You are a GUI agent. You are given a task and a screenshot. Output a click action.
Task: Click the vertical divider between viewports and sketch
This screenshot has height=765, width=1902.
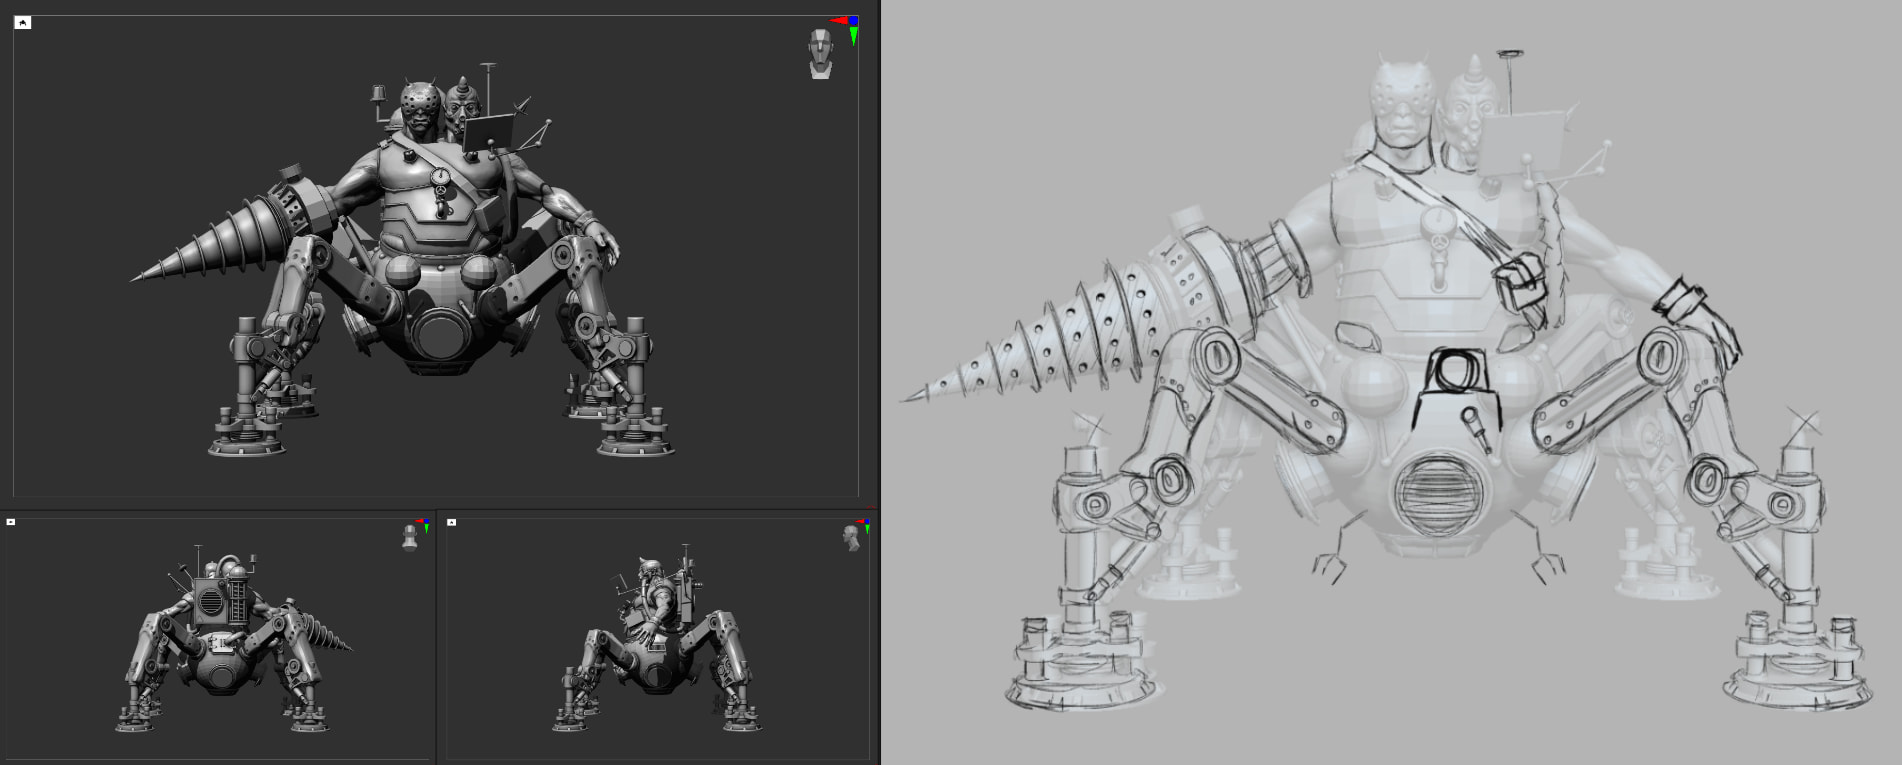tap(879, 382)
